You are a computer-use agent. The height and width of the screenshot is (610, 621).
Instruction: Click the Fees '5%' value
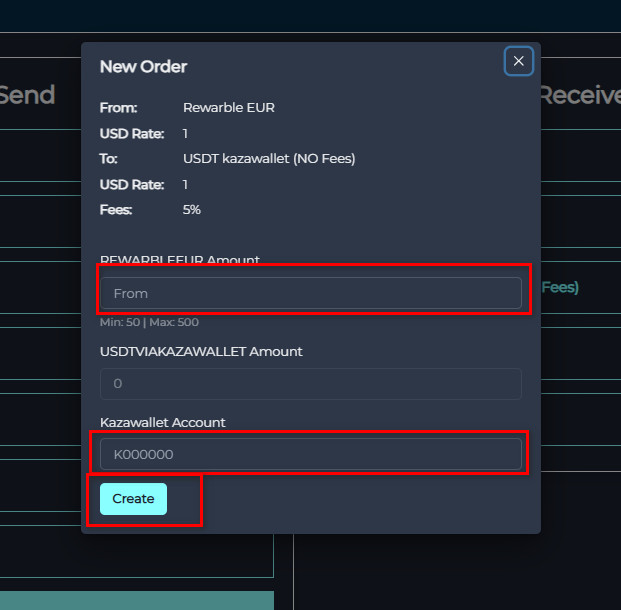(x=192, y=210)
